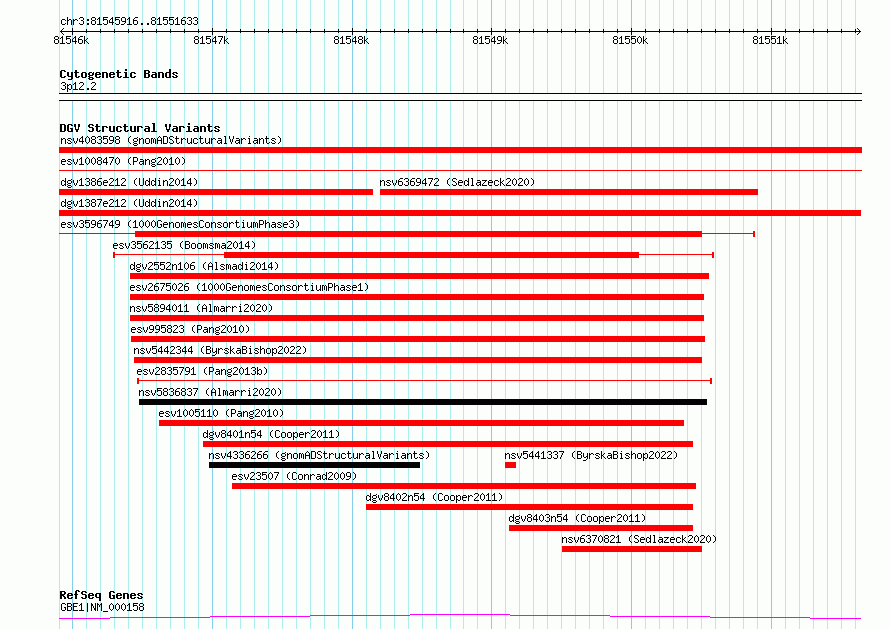Open nsv5894011 (Almarri2020) variant label
This screenshot has height=629, width=890.
point(201,308)
